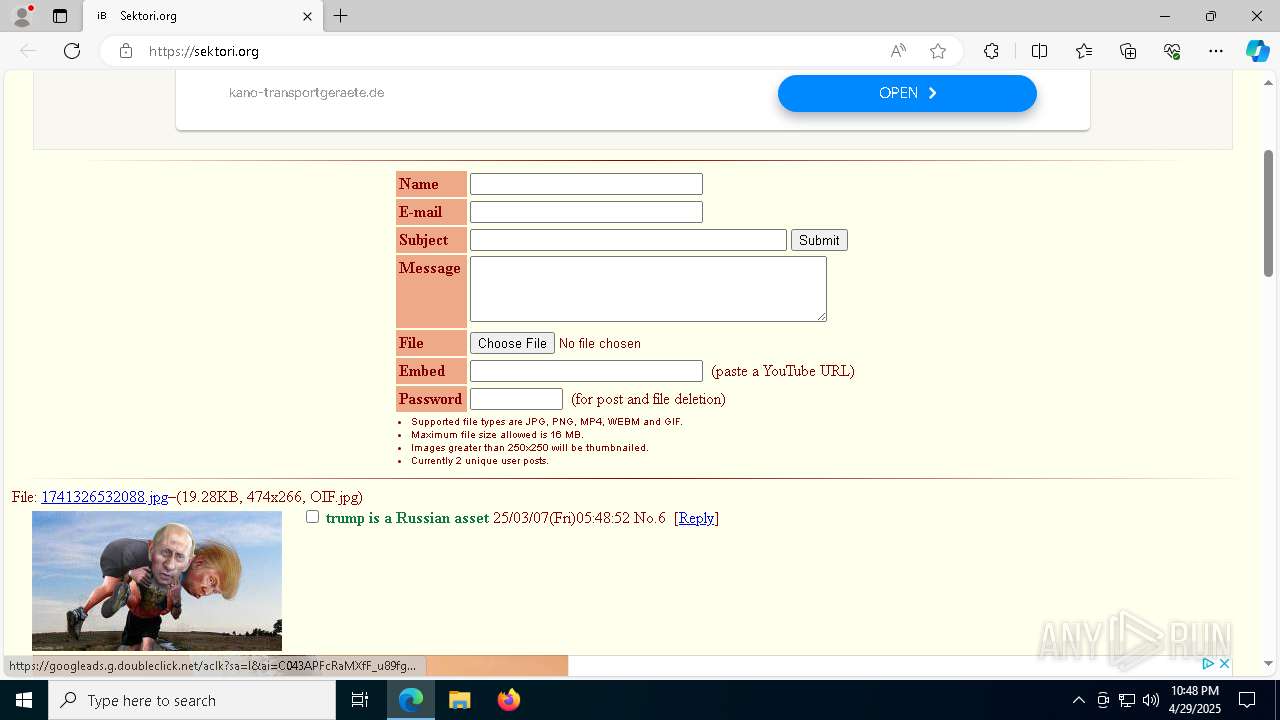Open the volume tray icon
Image resolution: width=1280 pixels, height=720 pixels.
point(1151,700)
